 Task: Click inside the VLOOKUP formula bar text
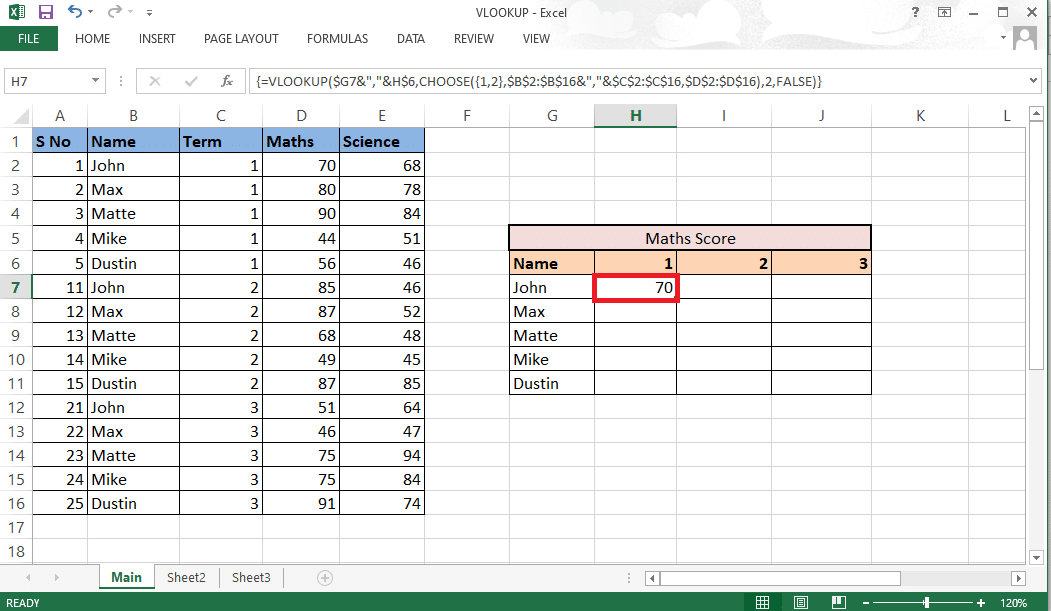538,81
